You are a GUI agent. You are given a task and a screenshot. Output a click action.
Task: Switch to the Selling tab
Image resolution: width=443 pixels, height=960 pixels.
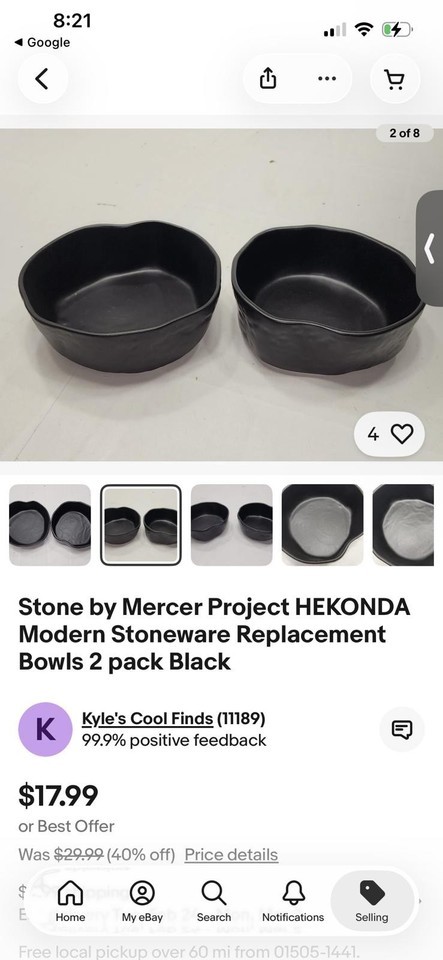tap(371, 901)
